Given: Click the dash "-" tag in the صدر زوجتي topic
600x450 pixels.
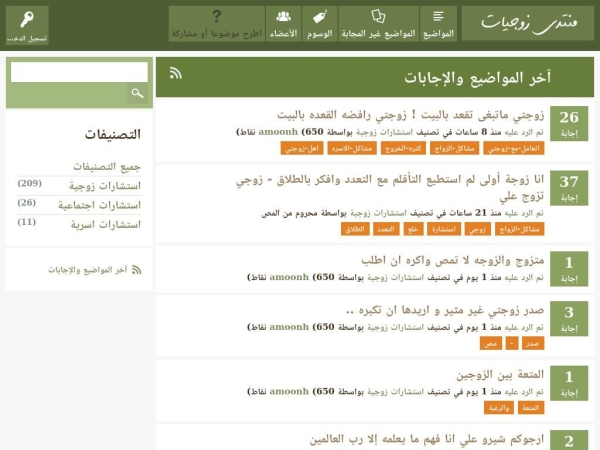Looking at the screenshot, I should tap(512, 343).
